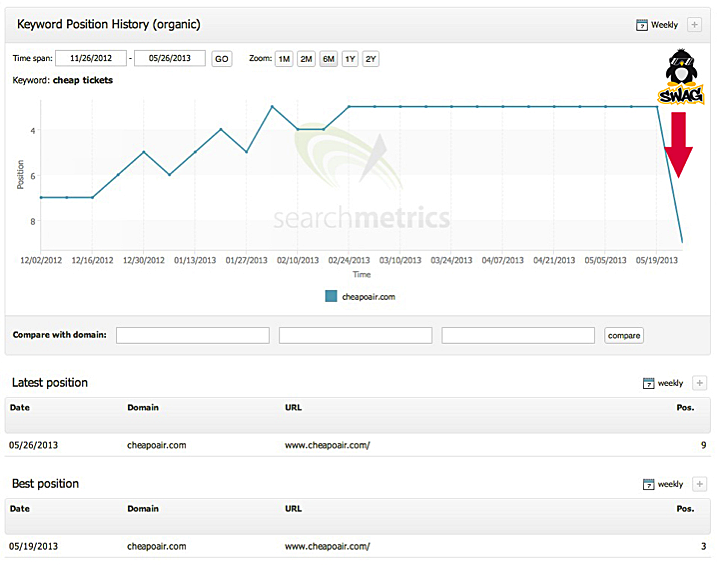Image resolution: width=718 pixels, height=566 pixels.
Task: Toggle the cheapoair.com legend color swatch
Action: (331, 296)
